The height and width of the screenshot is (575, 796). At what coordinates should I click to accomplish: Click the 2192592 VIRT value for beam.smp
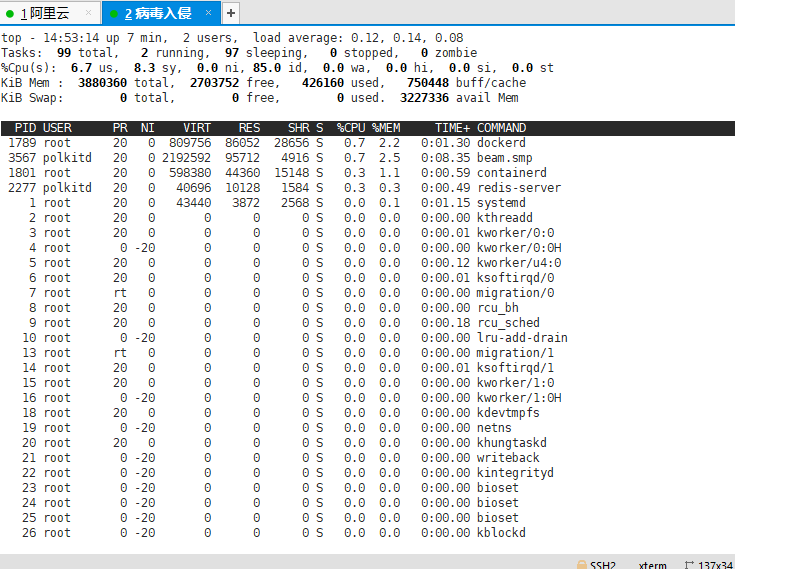(186, 158)
